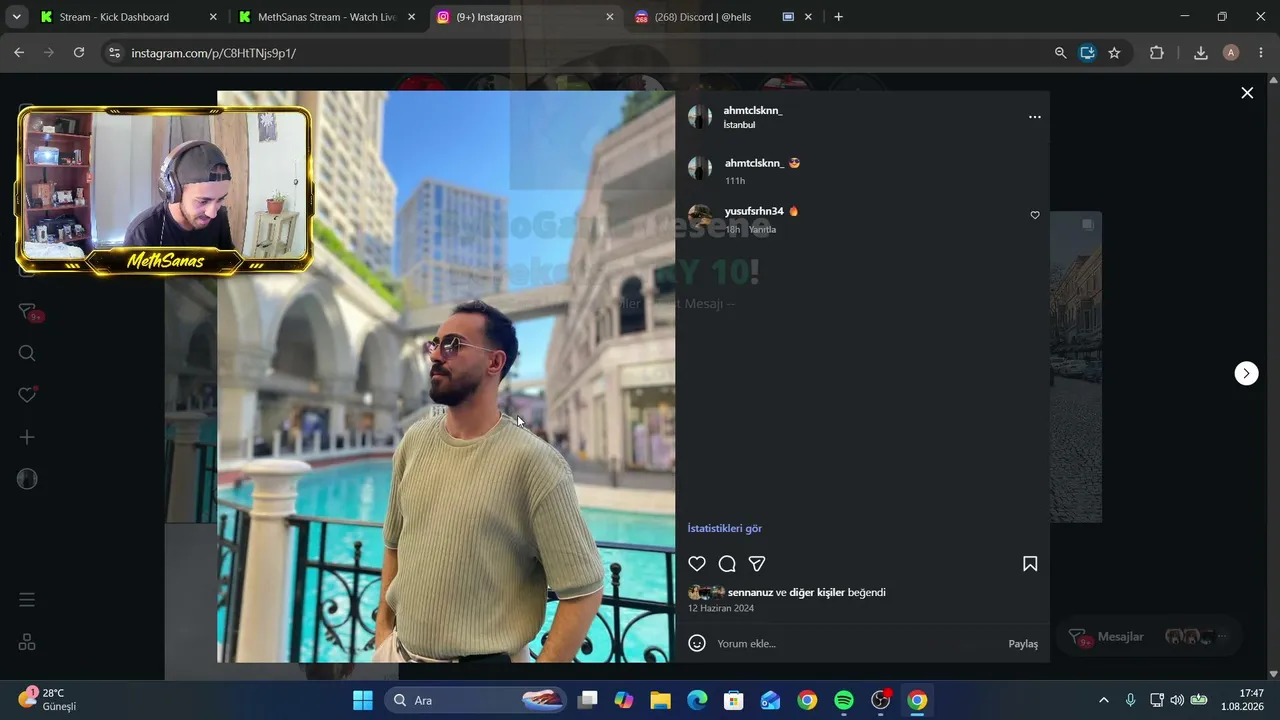This screenshot has width=1280, height=720.
Task: Click the install app icon in address bar
Action: tap(1088, 53)
